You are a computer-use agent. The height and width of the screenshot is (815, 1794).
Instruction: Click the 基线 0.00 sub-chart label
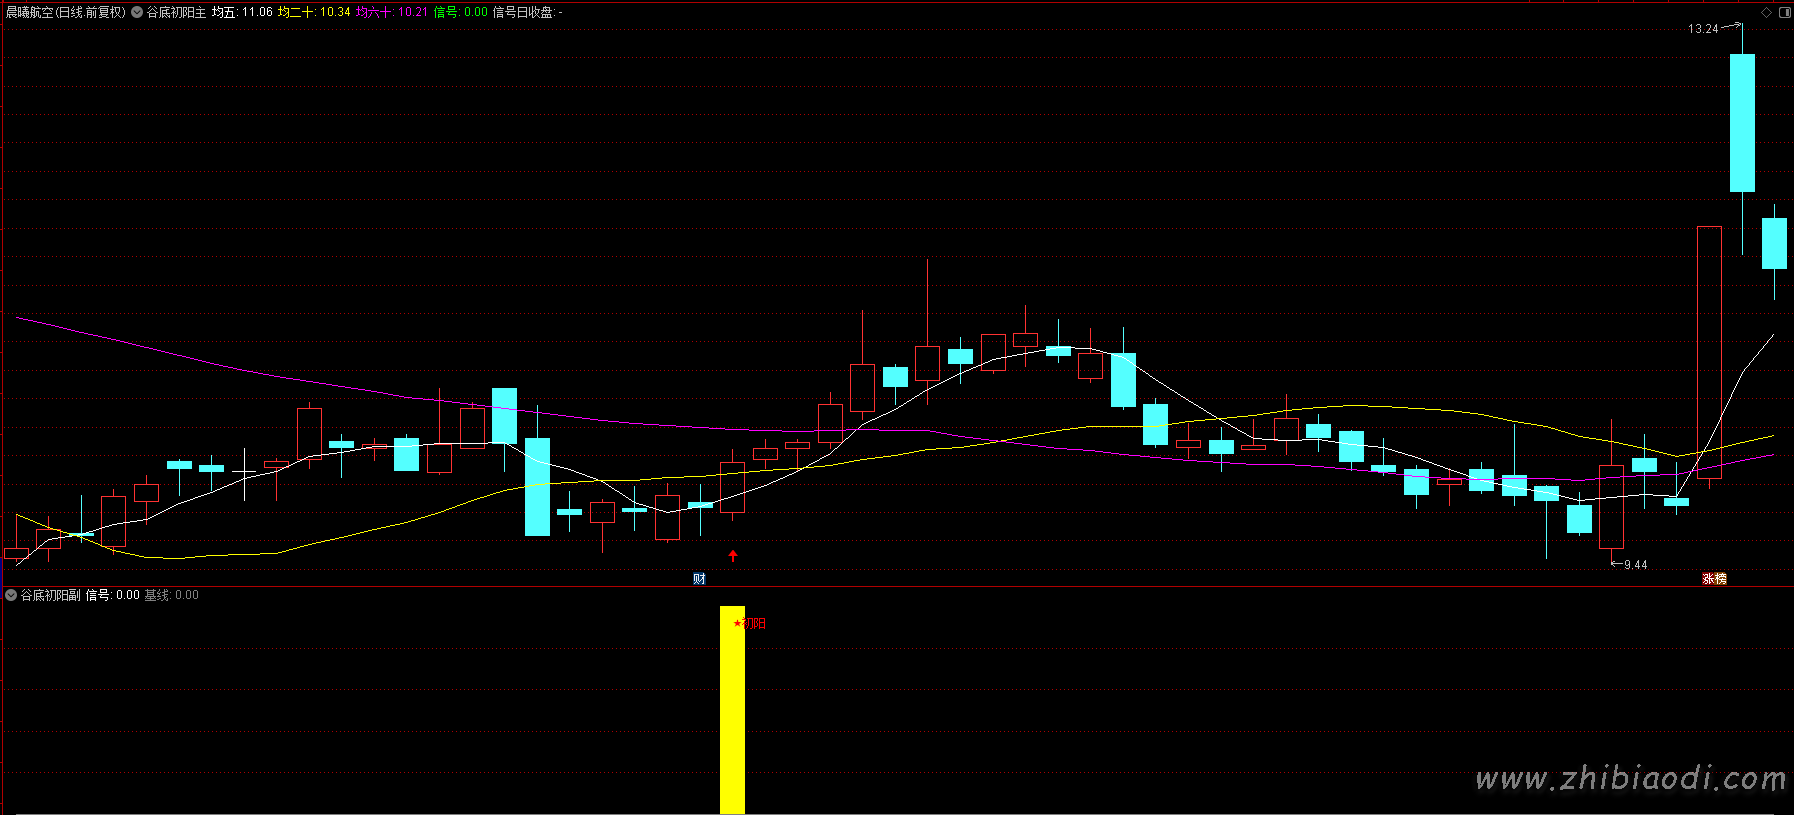171,595
